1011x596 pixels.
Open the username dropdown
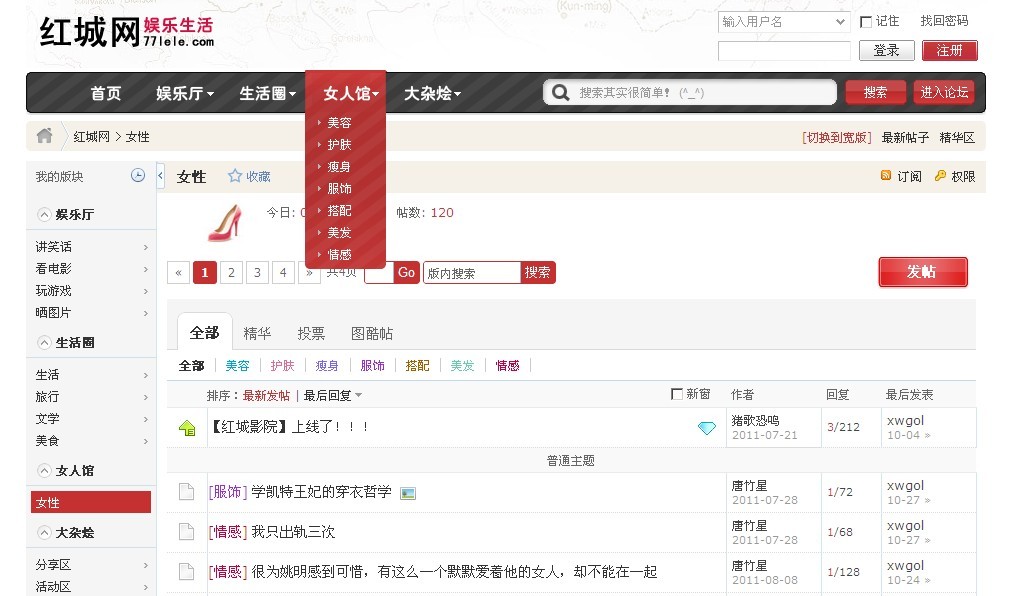pyautogui.click(x=839, y=22)
